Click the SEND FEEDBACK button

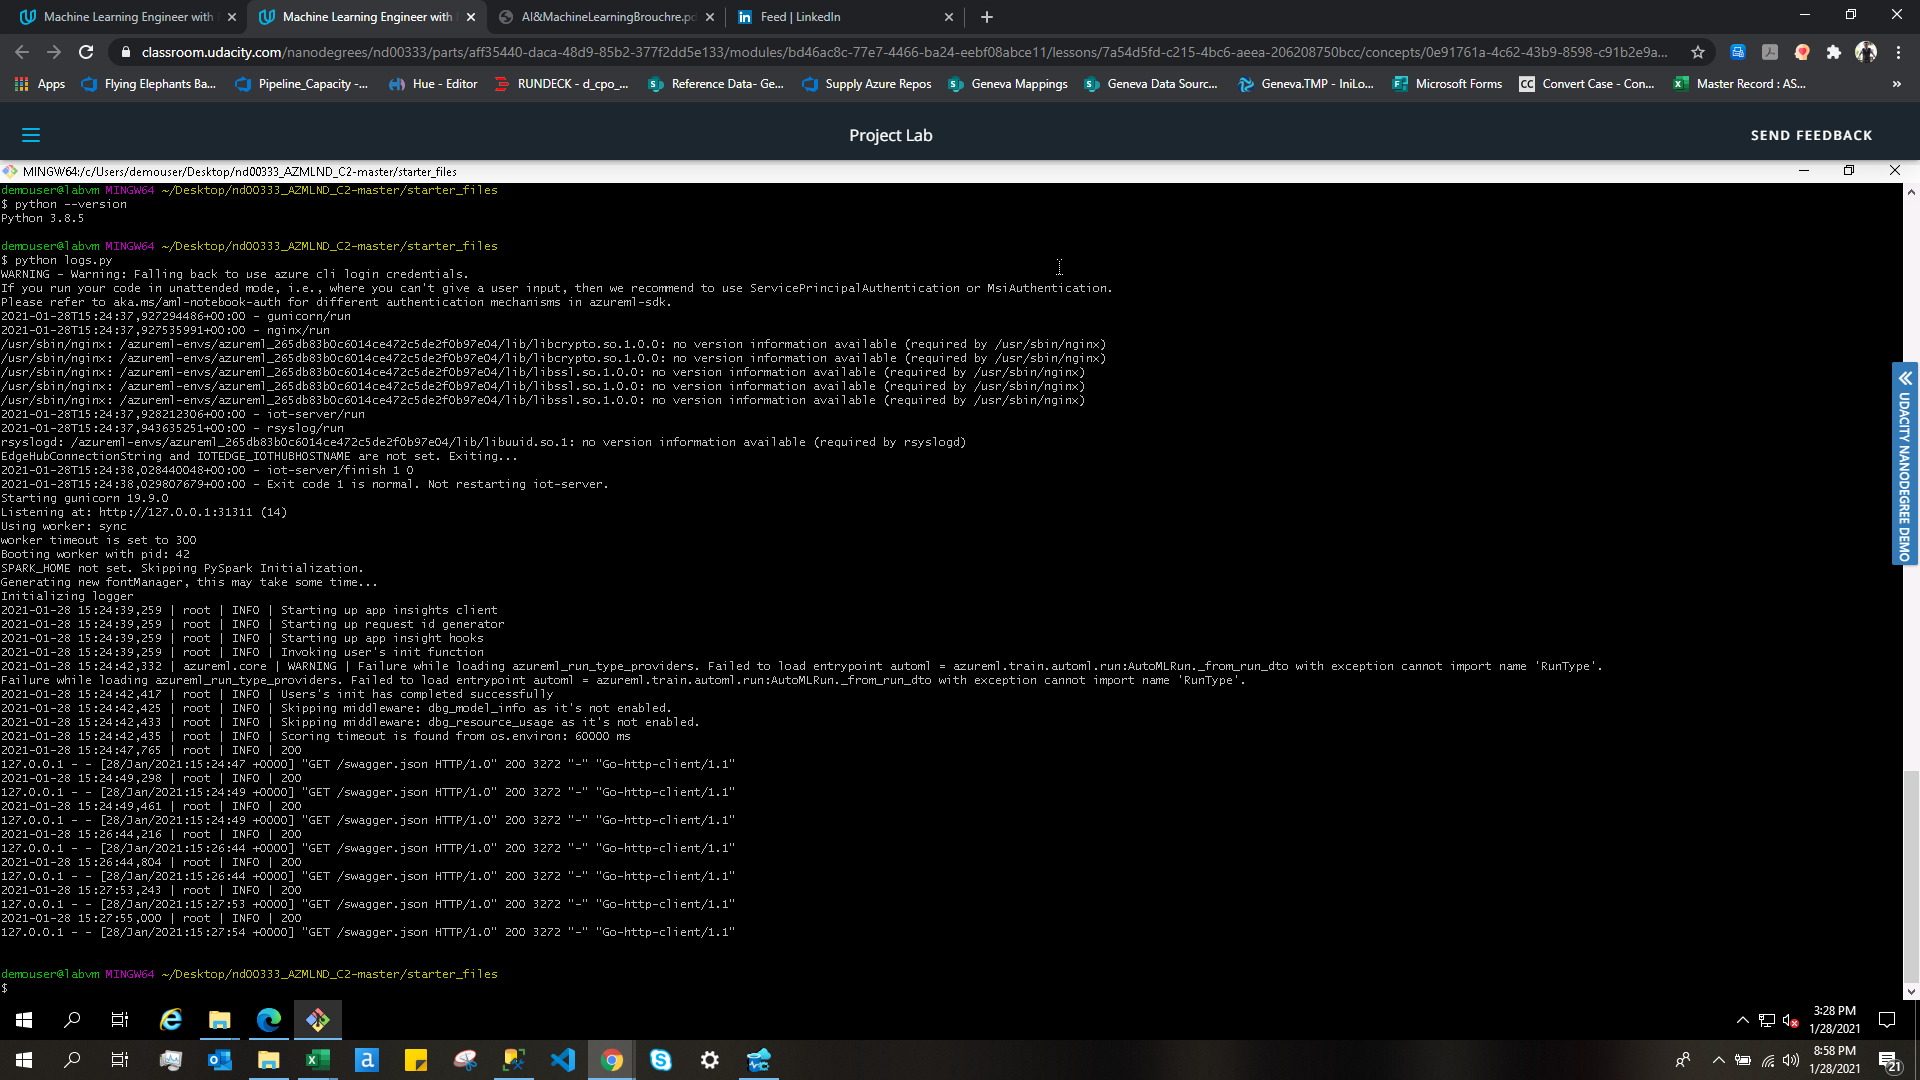coord(1811,135)
